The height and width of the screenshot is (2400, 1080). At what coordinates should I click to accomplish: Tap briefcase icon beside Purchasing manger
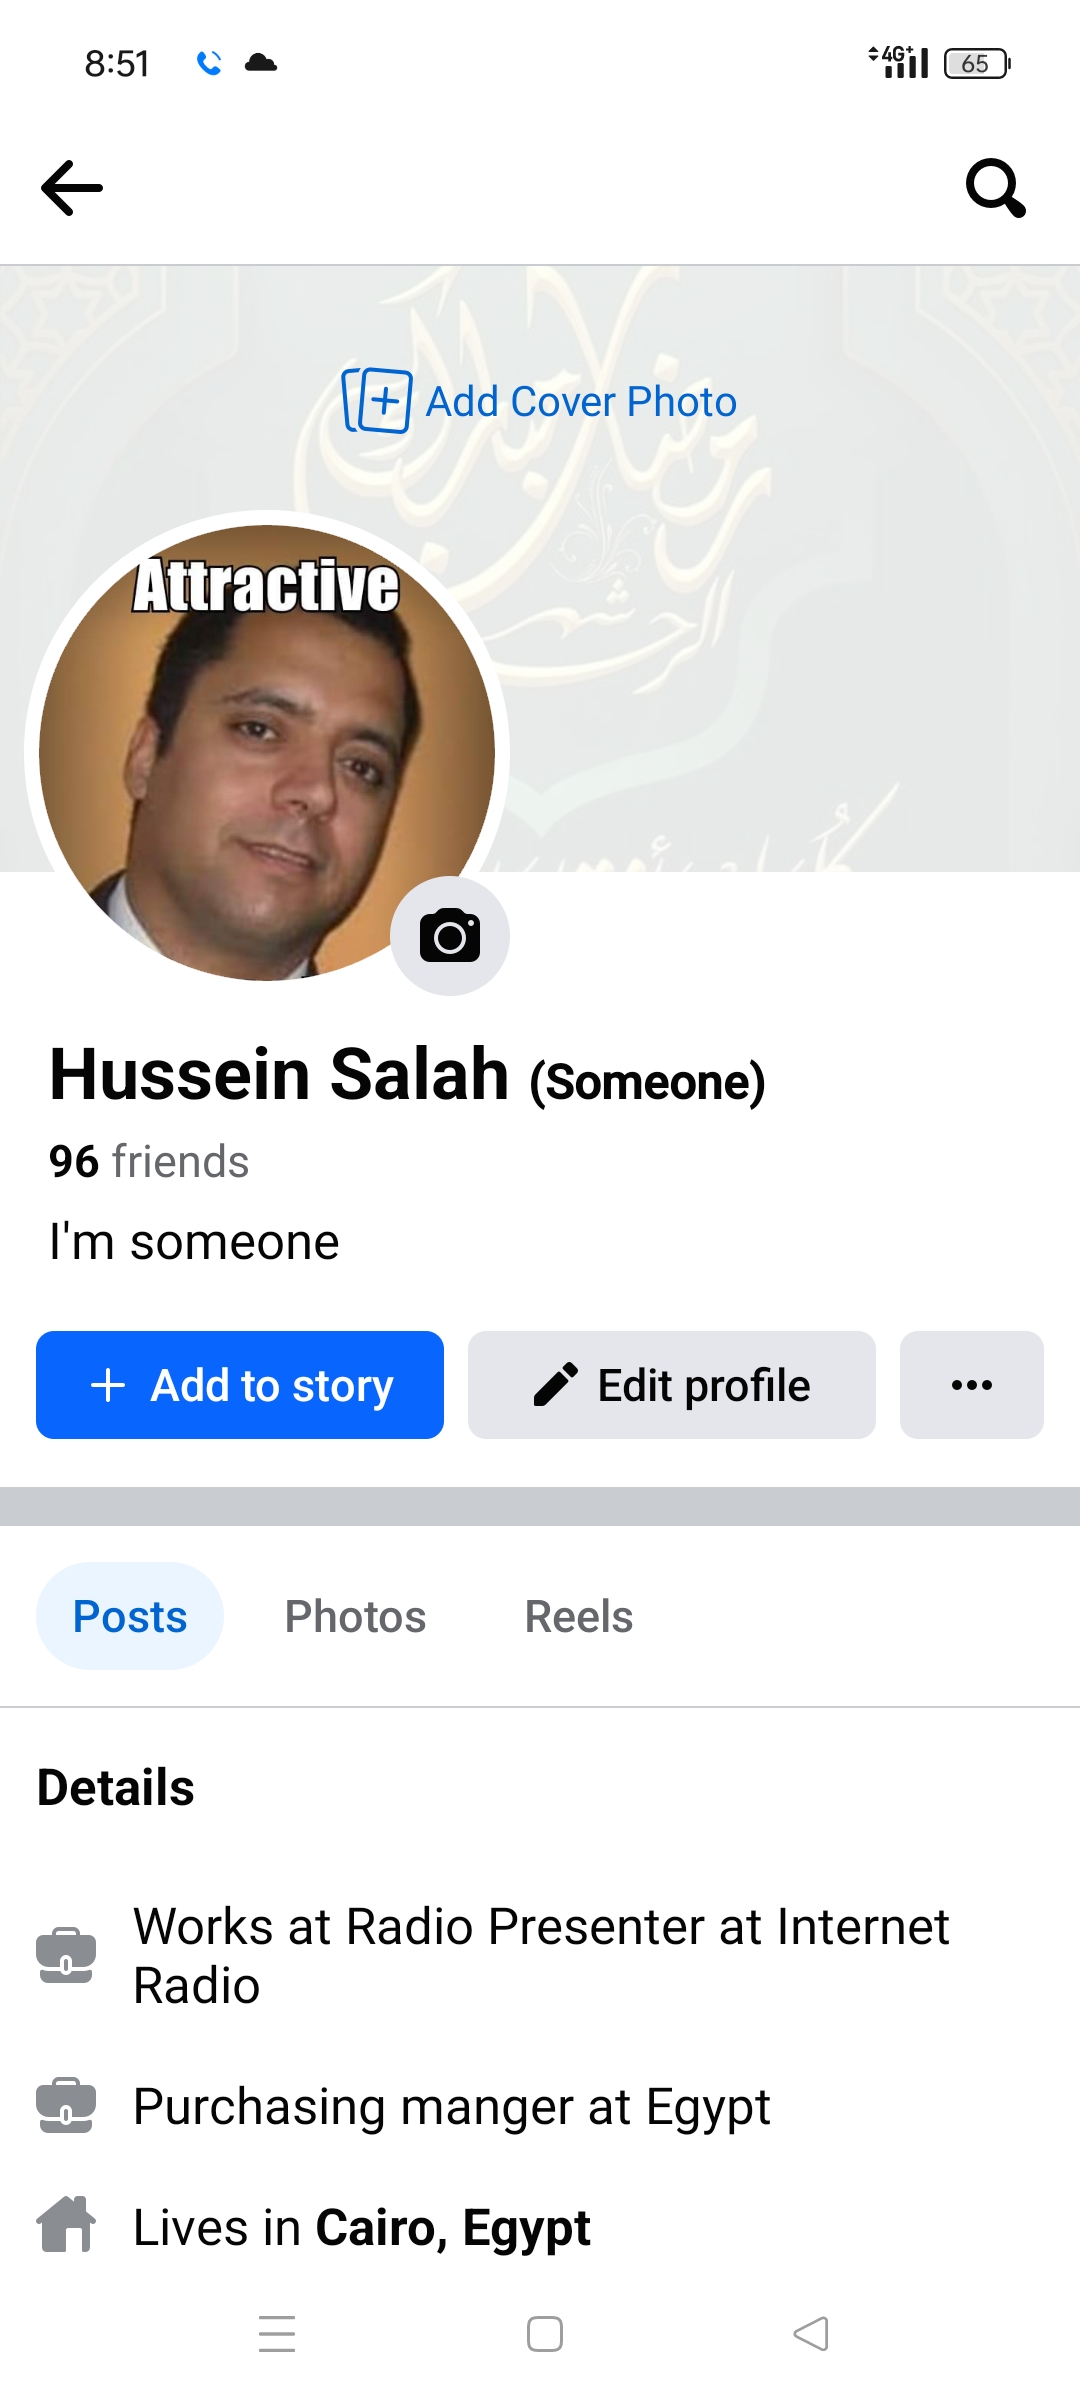point(66,2105)
